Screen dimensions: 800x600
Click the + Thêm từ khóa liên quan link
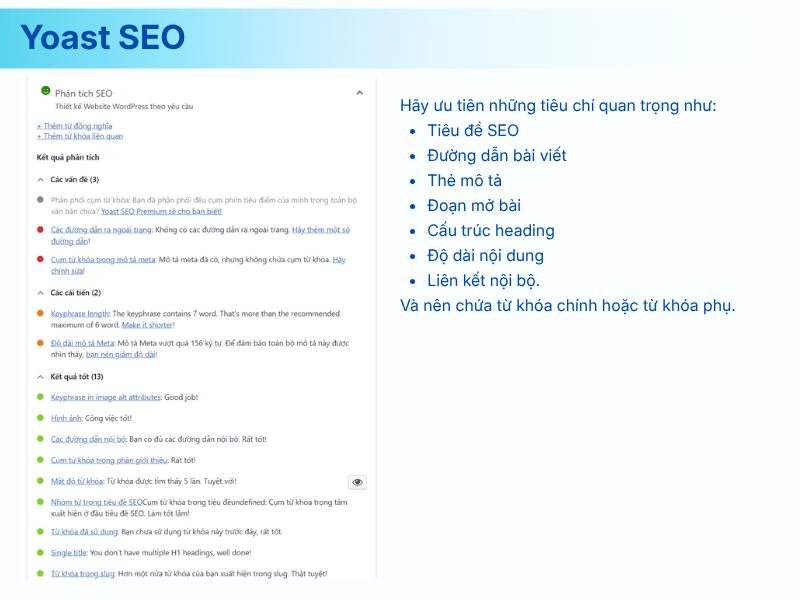(x=79, y=136)
